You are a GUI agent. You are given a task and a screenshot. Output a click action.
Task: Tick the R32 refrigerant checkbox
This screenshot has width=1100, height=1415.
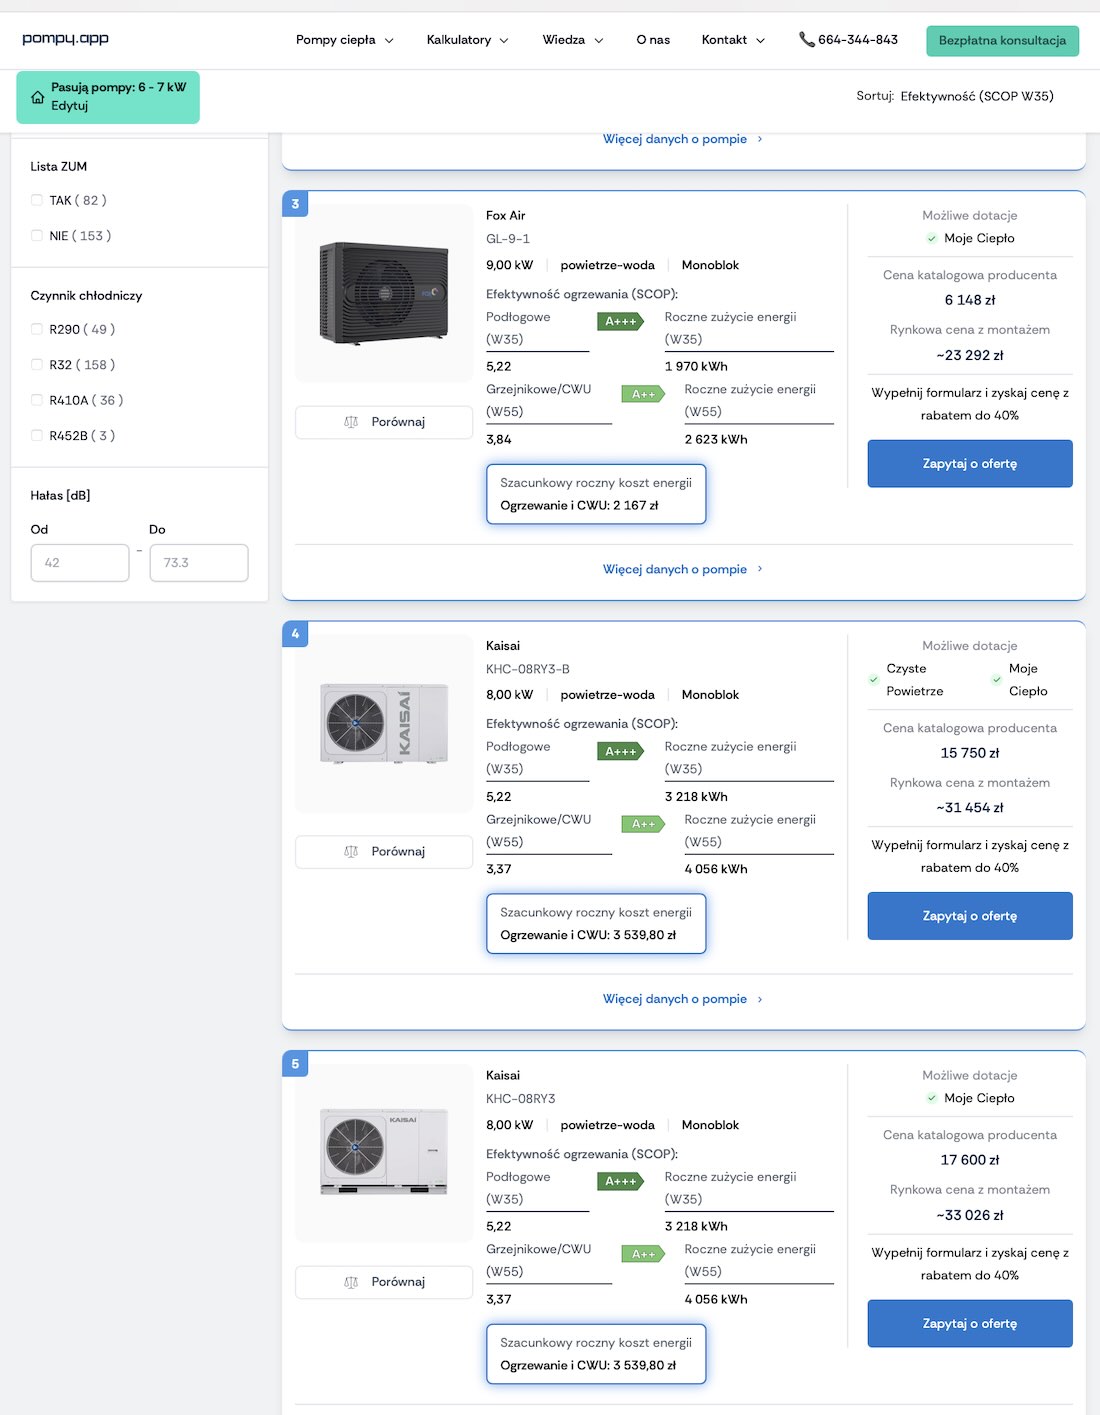click(x=37, y=365)
